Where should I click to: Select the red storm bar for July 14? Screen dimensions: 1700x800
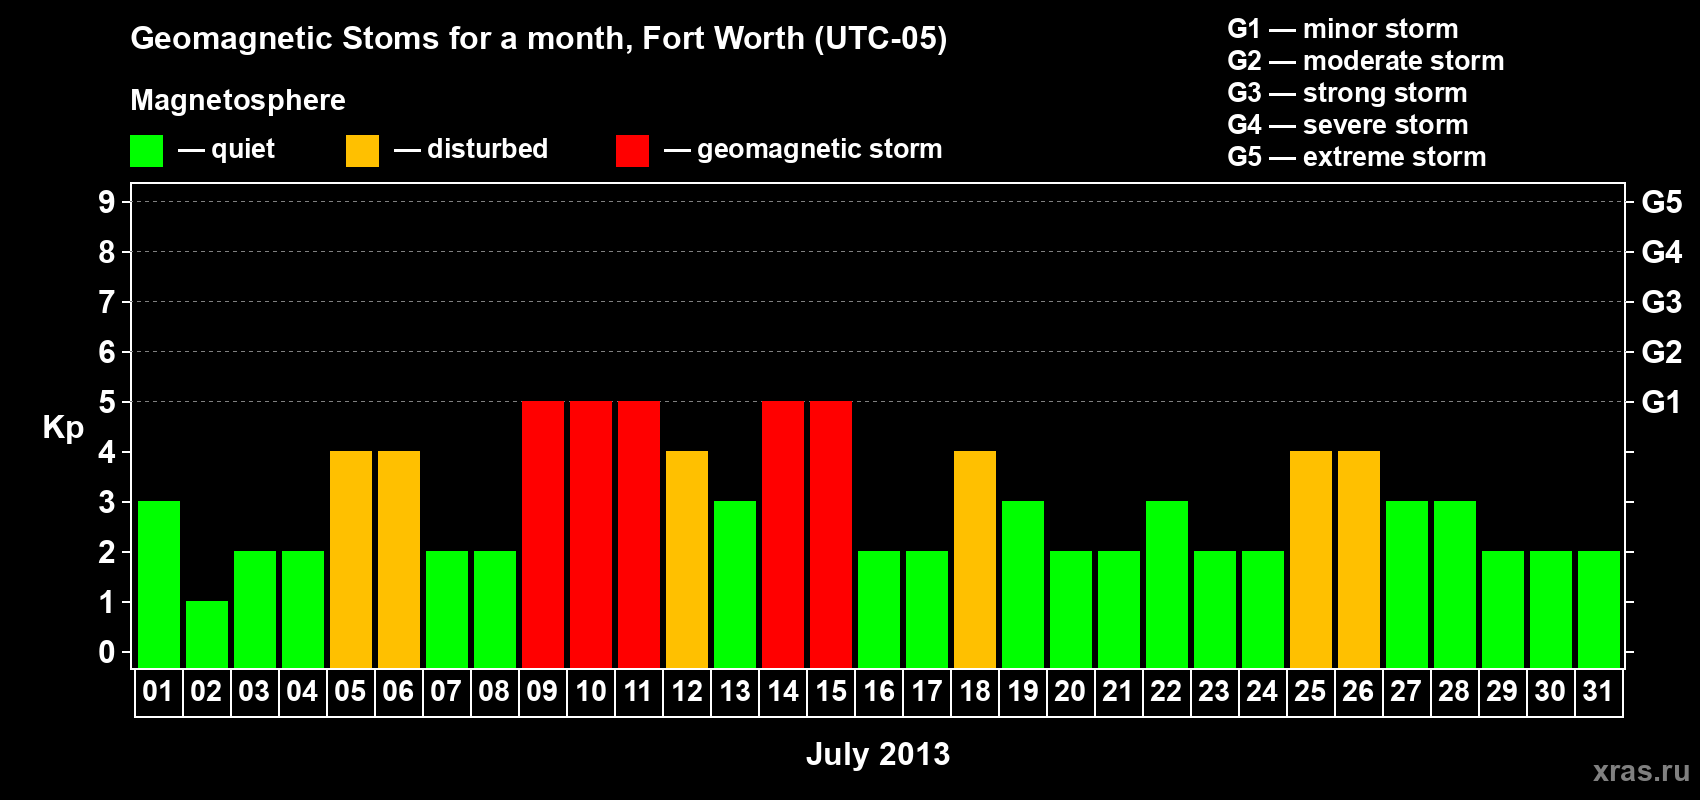(x=783, y=534)
